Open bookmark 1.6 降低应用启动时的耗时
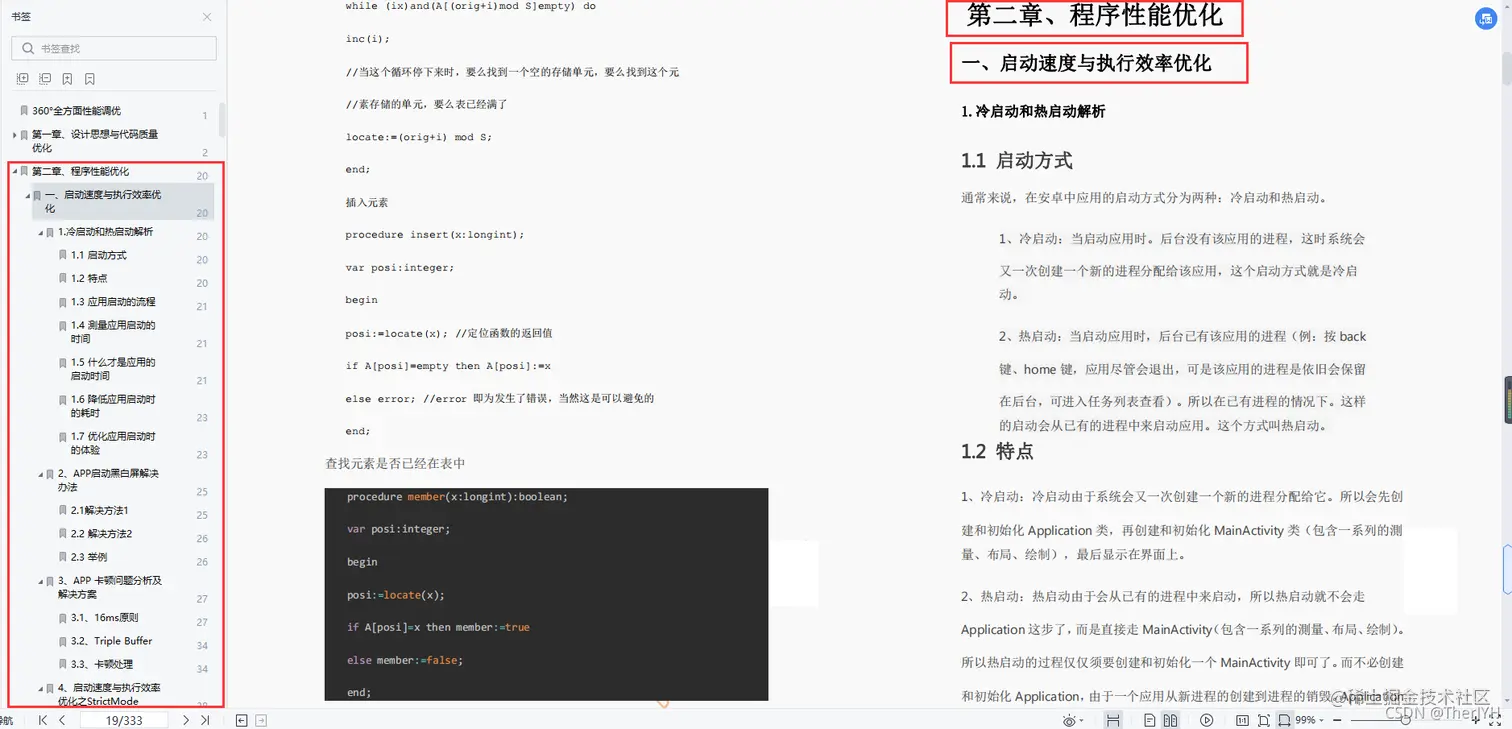 coord(113,406)
